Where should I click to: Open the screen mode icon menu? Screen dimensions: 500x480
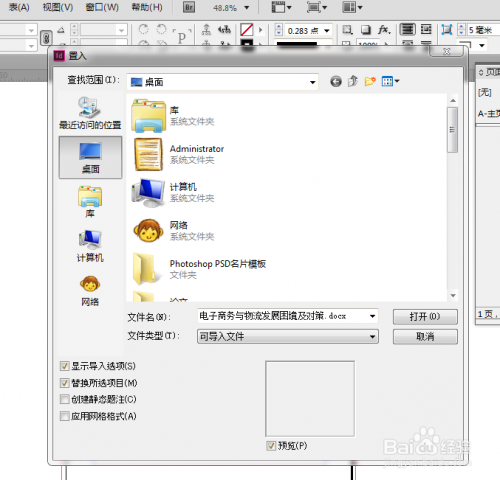(317, 7)
